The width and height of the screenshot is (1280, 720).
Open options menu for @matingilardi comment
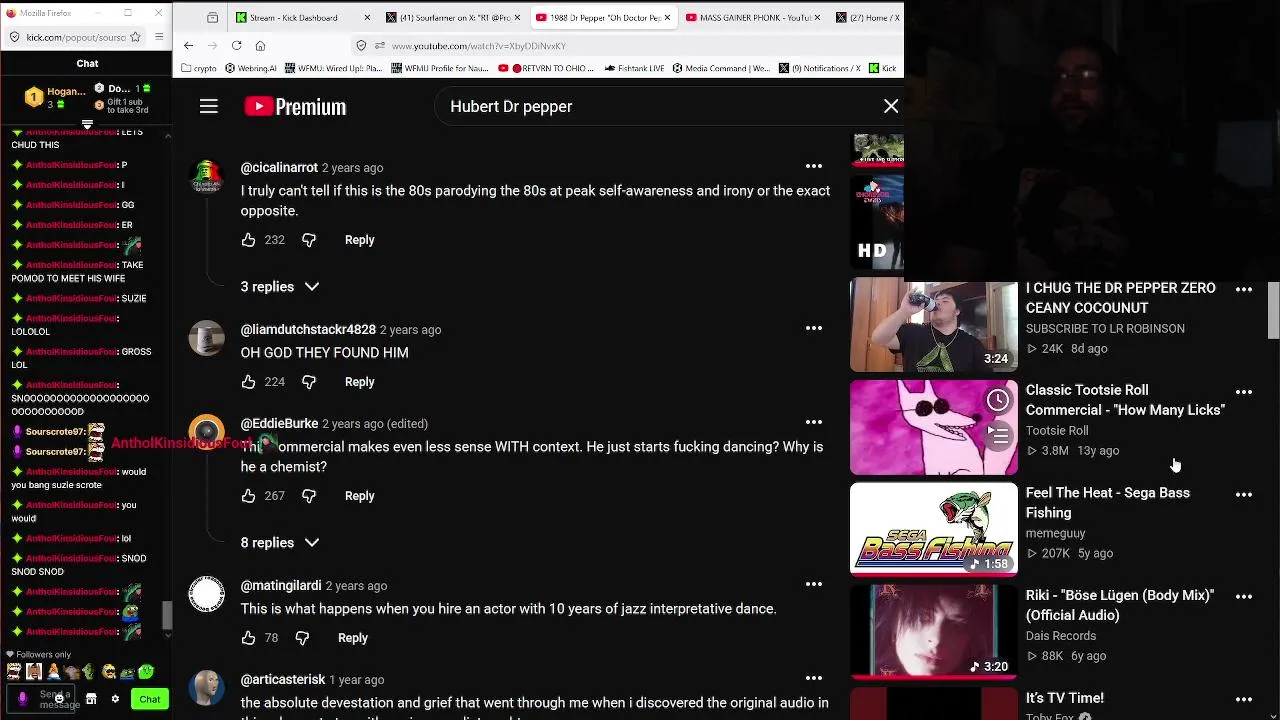click(x=814, y=584)
